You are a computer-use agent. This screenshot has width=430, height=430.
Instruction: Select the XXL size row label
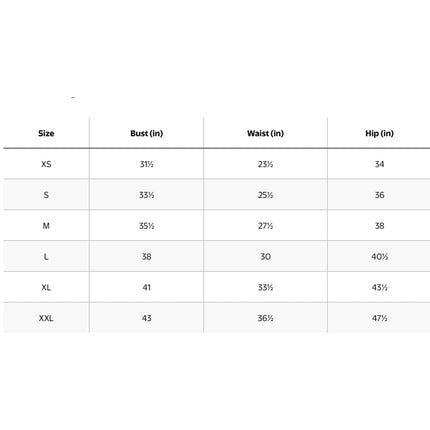46,318
